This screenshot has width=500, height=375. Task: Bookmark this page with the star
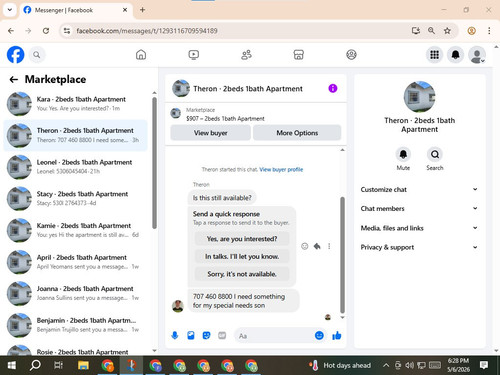(x=447, y=31)
